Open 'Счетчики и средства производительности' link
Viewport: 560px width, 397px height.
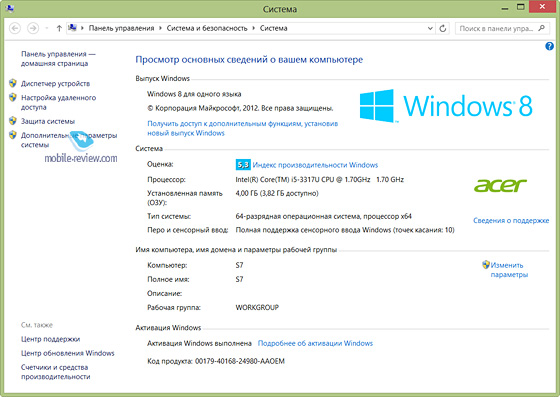pos(56,372)
